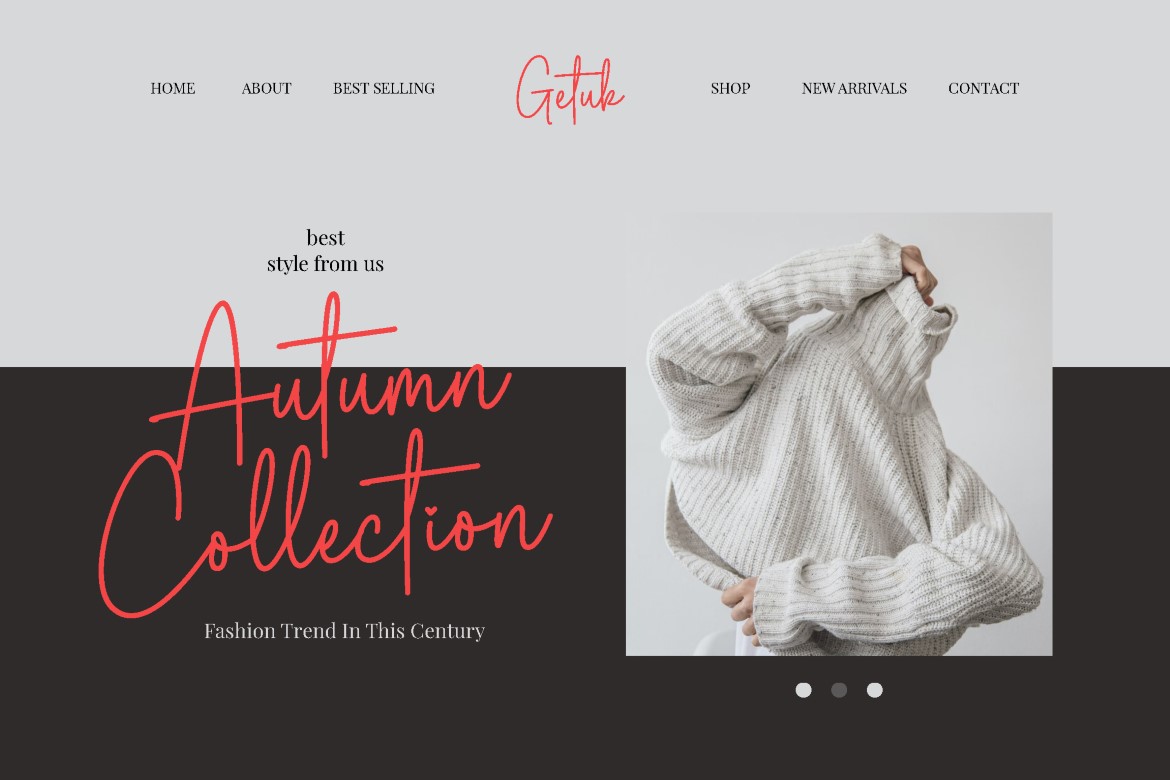Visit the CONTACT page link
The height and width of the screenshot is (780, 1170).
983,88
